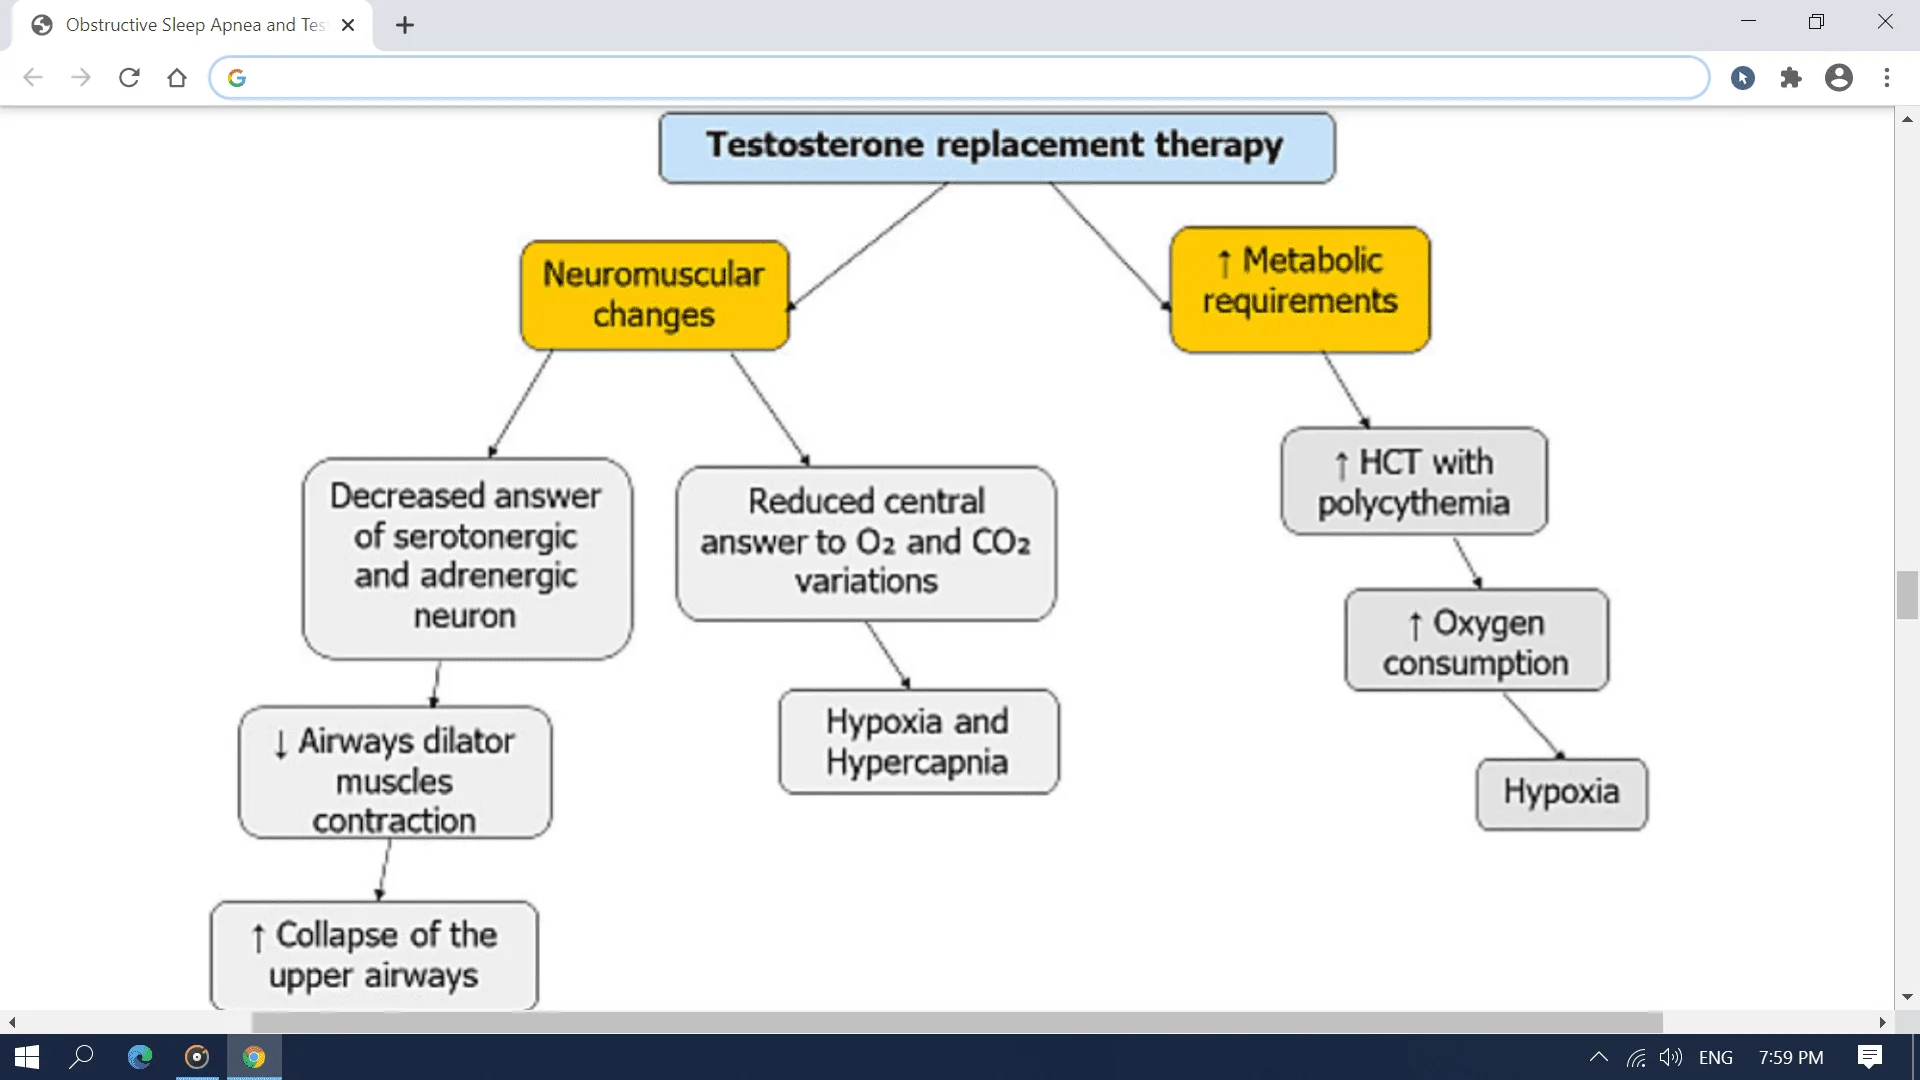The image size is (1920, 1080).
Task: Open a new tab with plus button
Action: click(405, 26)
